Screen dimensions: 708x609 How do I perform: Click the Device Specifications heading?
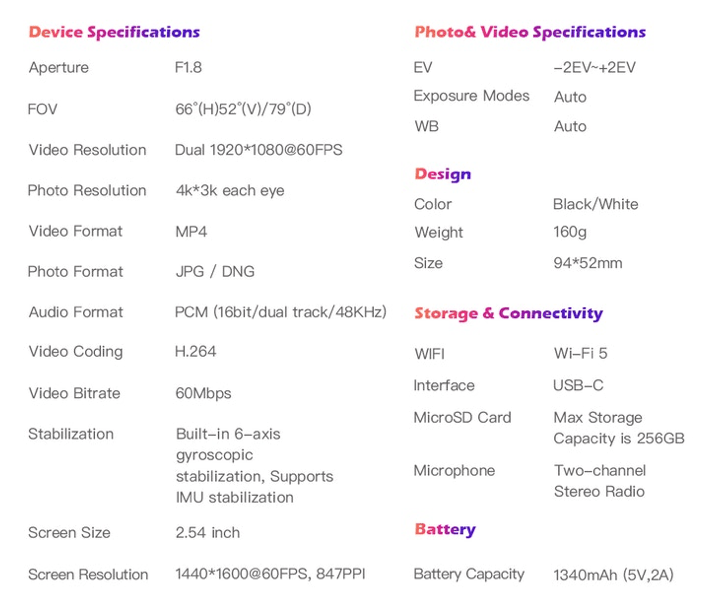click(x=114, y=32)
